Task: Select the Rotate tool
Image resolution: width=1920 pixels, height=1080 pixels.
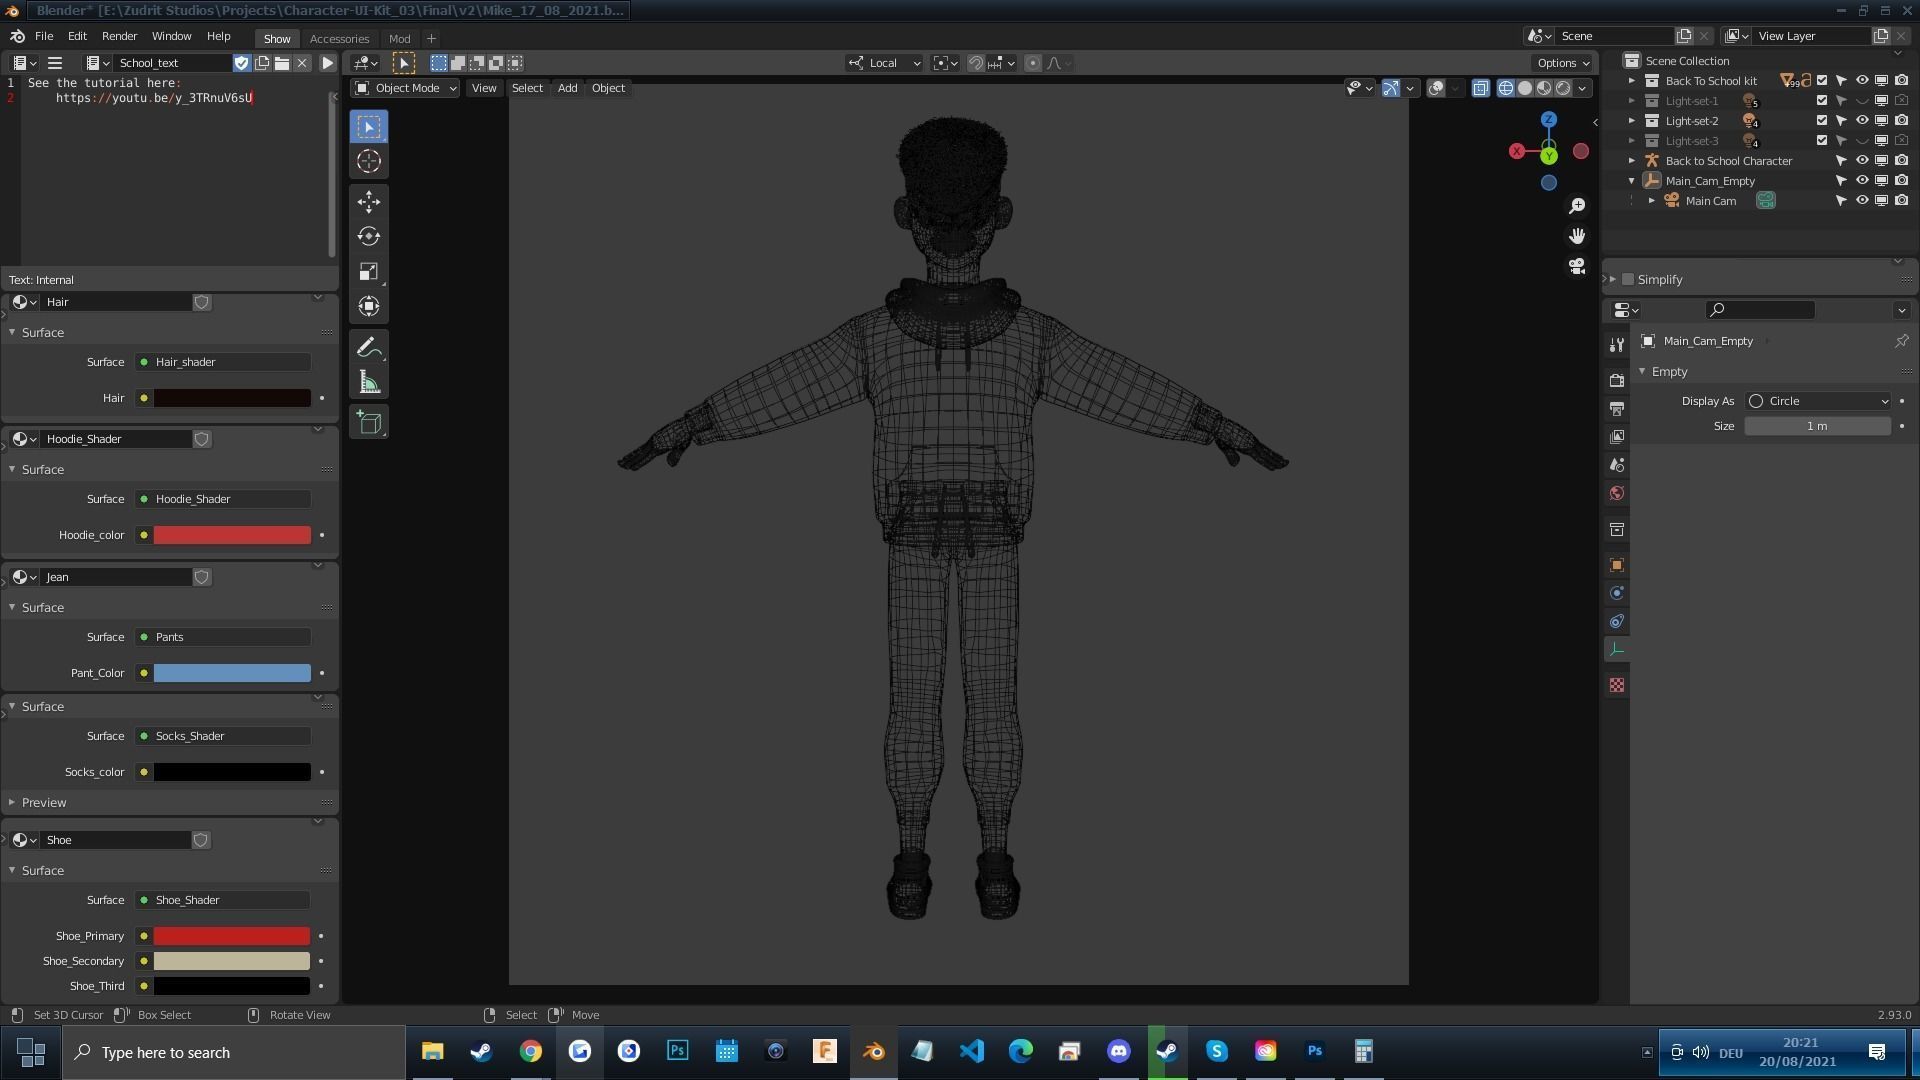Action: pos(369,237)
